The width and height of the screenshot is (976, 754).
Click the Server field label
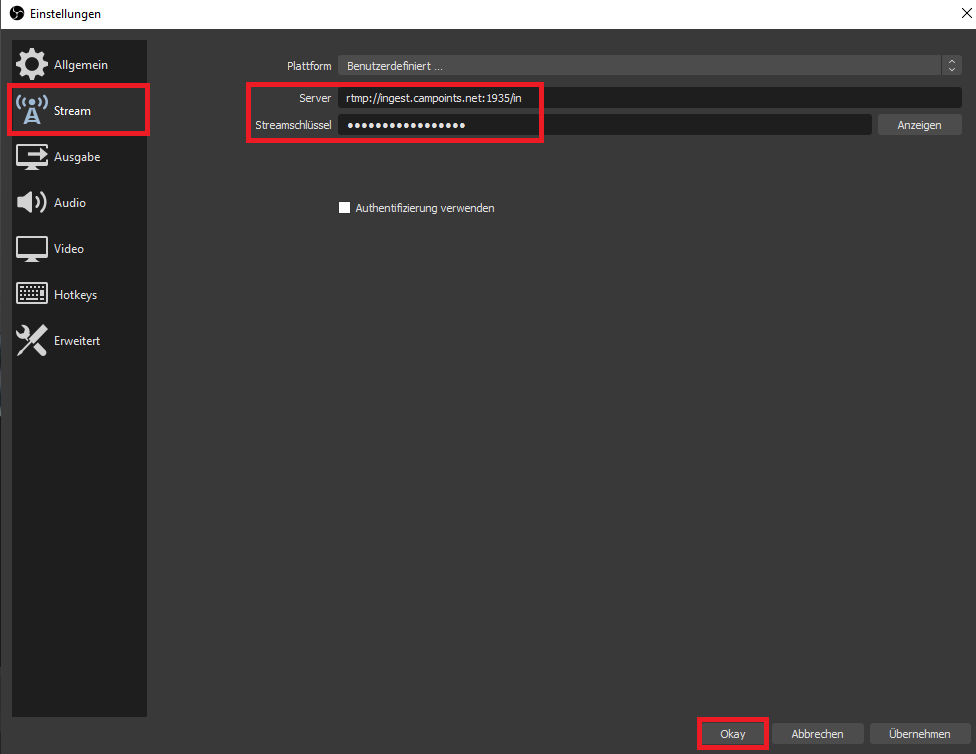coord(315,98)
